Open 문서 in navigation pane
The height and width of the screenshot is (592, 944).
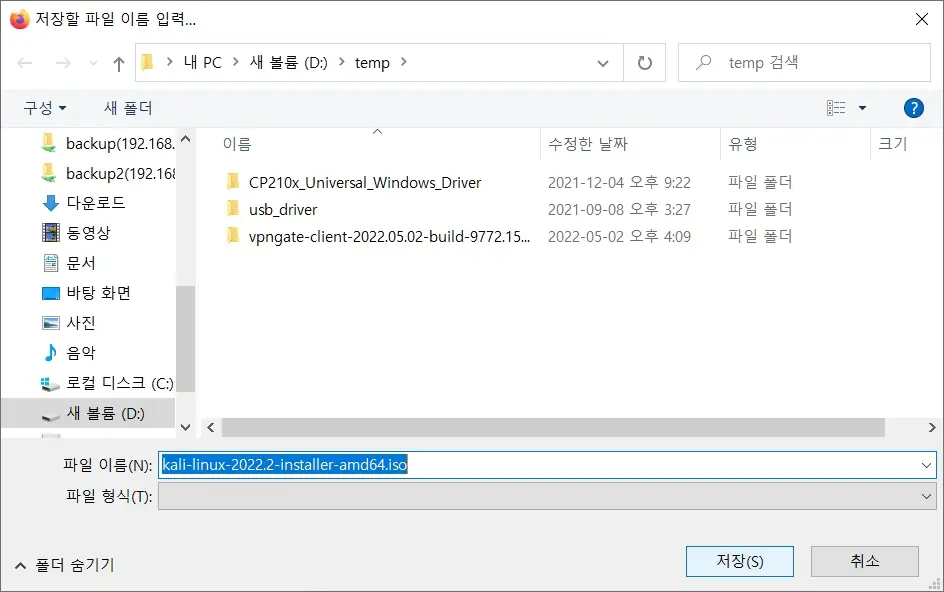(69, 263)
